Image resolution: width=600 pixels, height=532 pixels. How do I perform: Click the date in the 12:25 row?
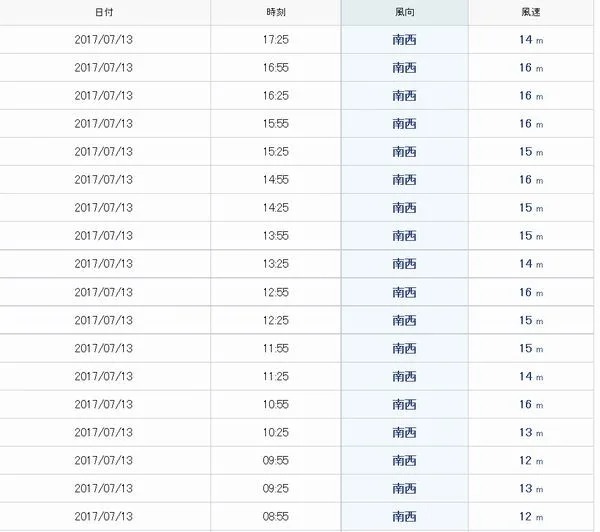[x=104, y=320]
